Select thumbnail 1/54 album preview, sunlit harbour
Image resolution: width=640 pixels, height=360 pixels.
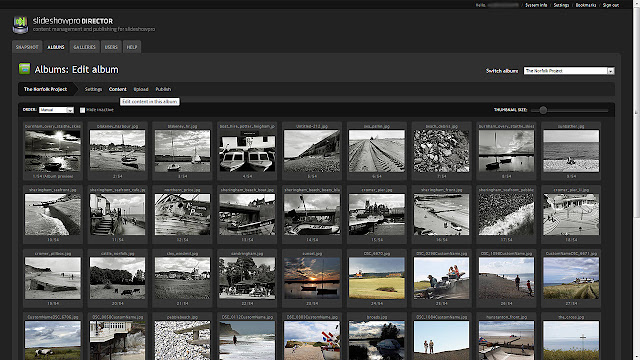[53, 151]
